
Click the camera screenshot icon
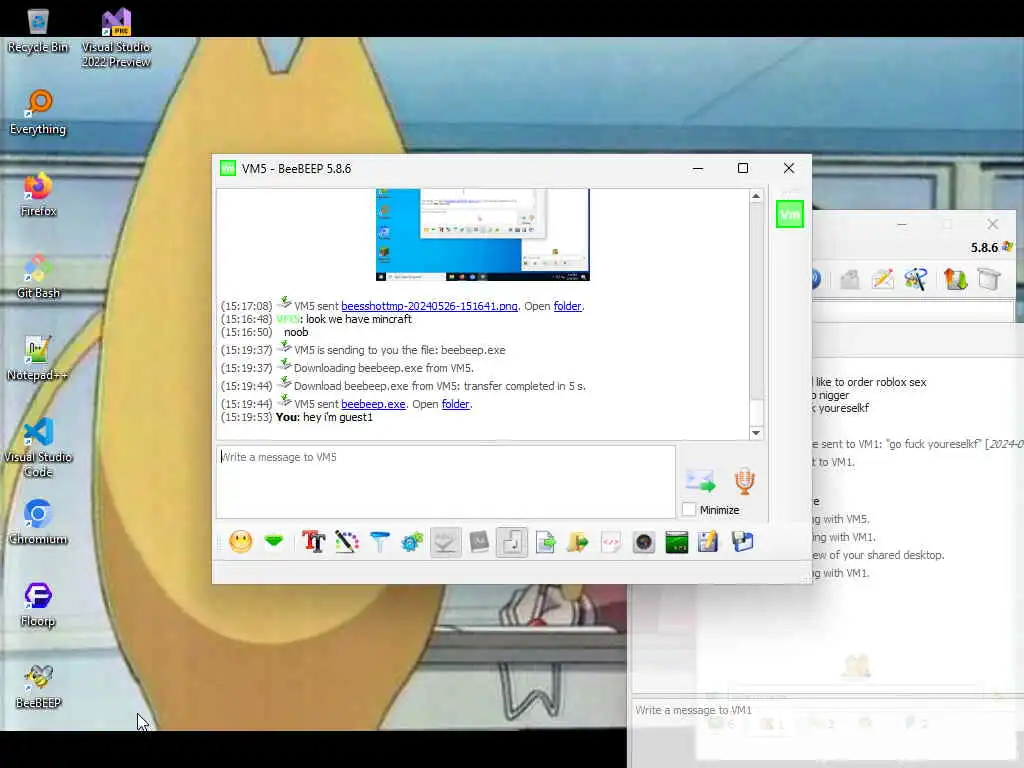[644, 542]
